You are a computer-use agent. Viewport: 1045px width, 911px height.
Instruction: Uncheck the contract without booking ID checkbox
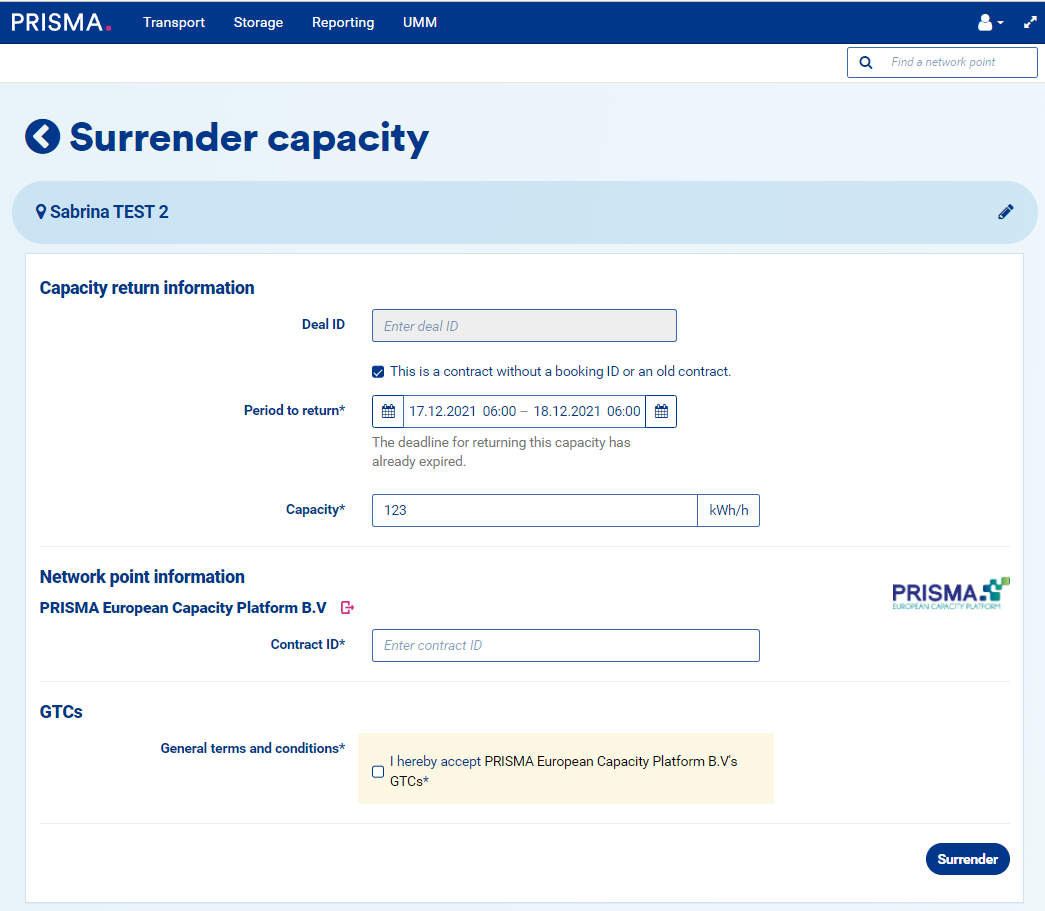[378, 372]
